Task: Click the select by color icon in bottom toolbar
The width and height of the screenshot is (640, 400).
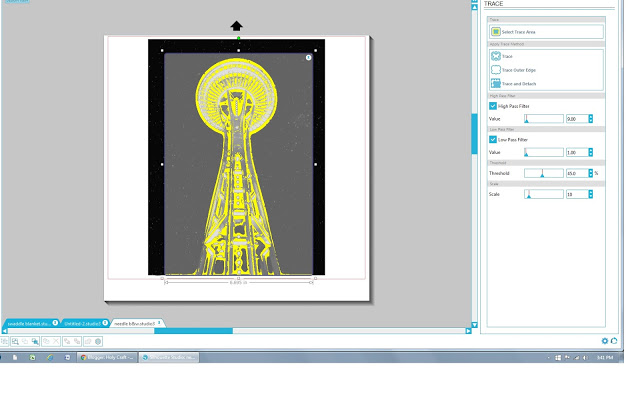Action: point(36,341)
